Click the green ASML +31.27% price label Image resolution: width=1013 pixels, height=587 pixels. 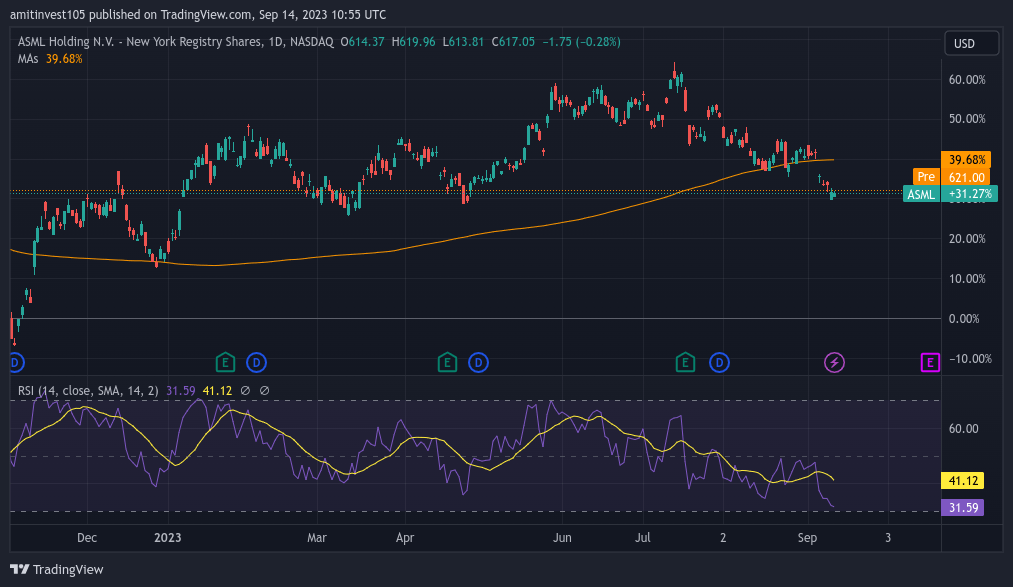950,194
